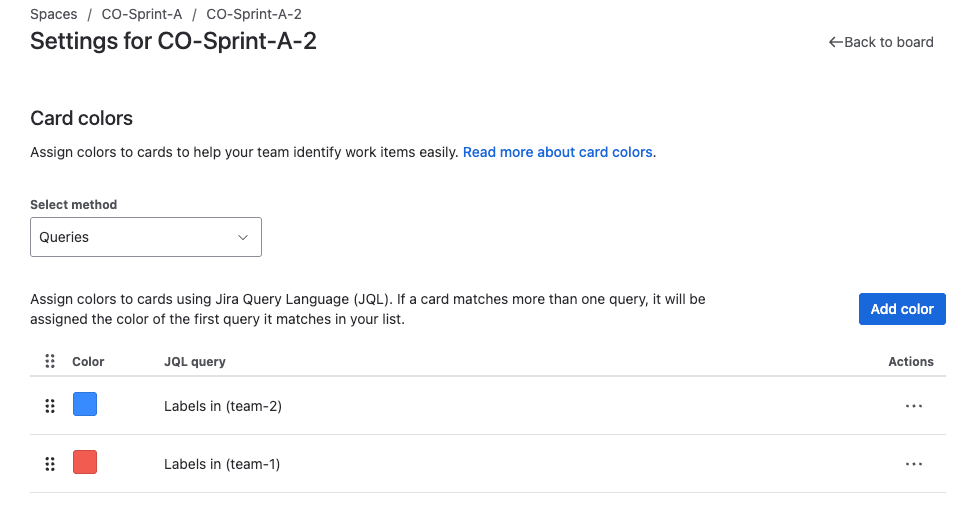The width and height of the screenshot is (958, 508).
Task: Click the chevron arrow inside Queries box
Action: click(x=242, y=237)
